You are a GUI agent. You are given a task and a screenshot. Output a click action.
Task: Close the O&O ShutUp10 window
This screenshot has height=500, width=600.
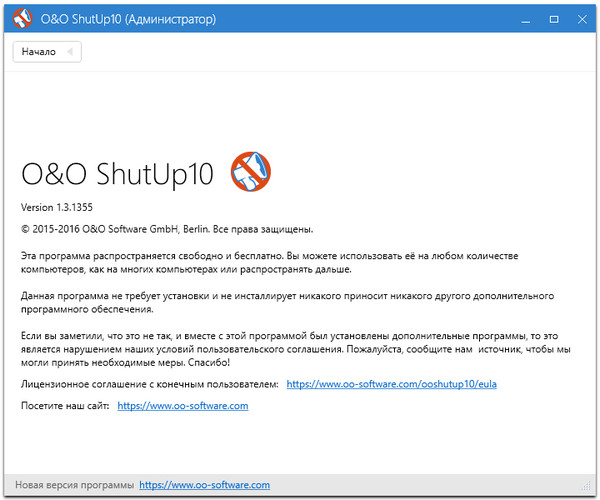tap(577, 17)
